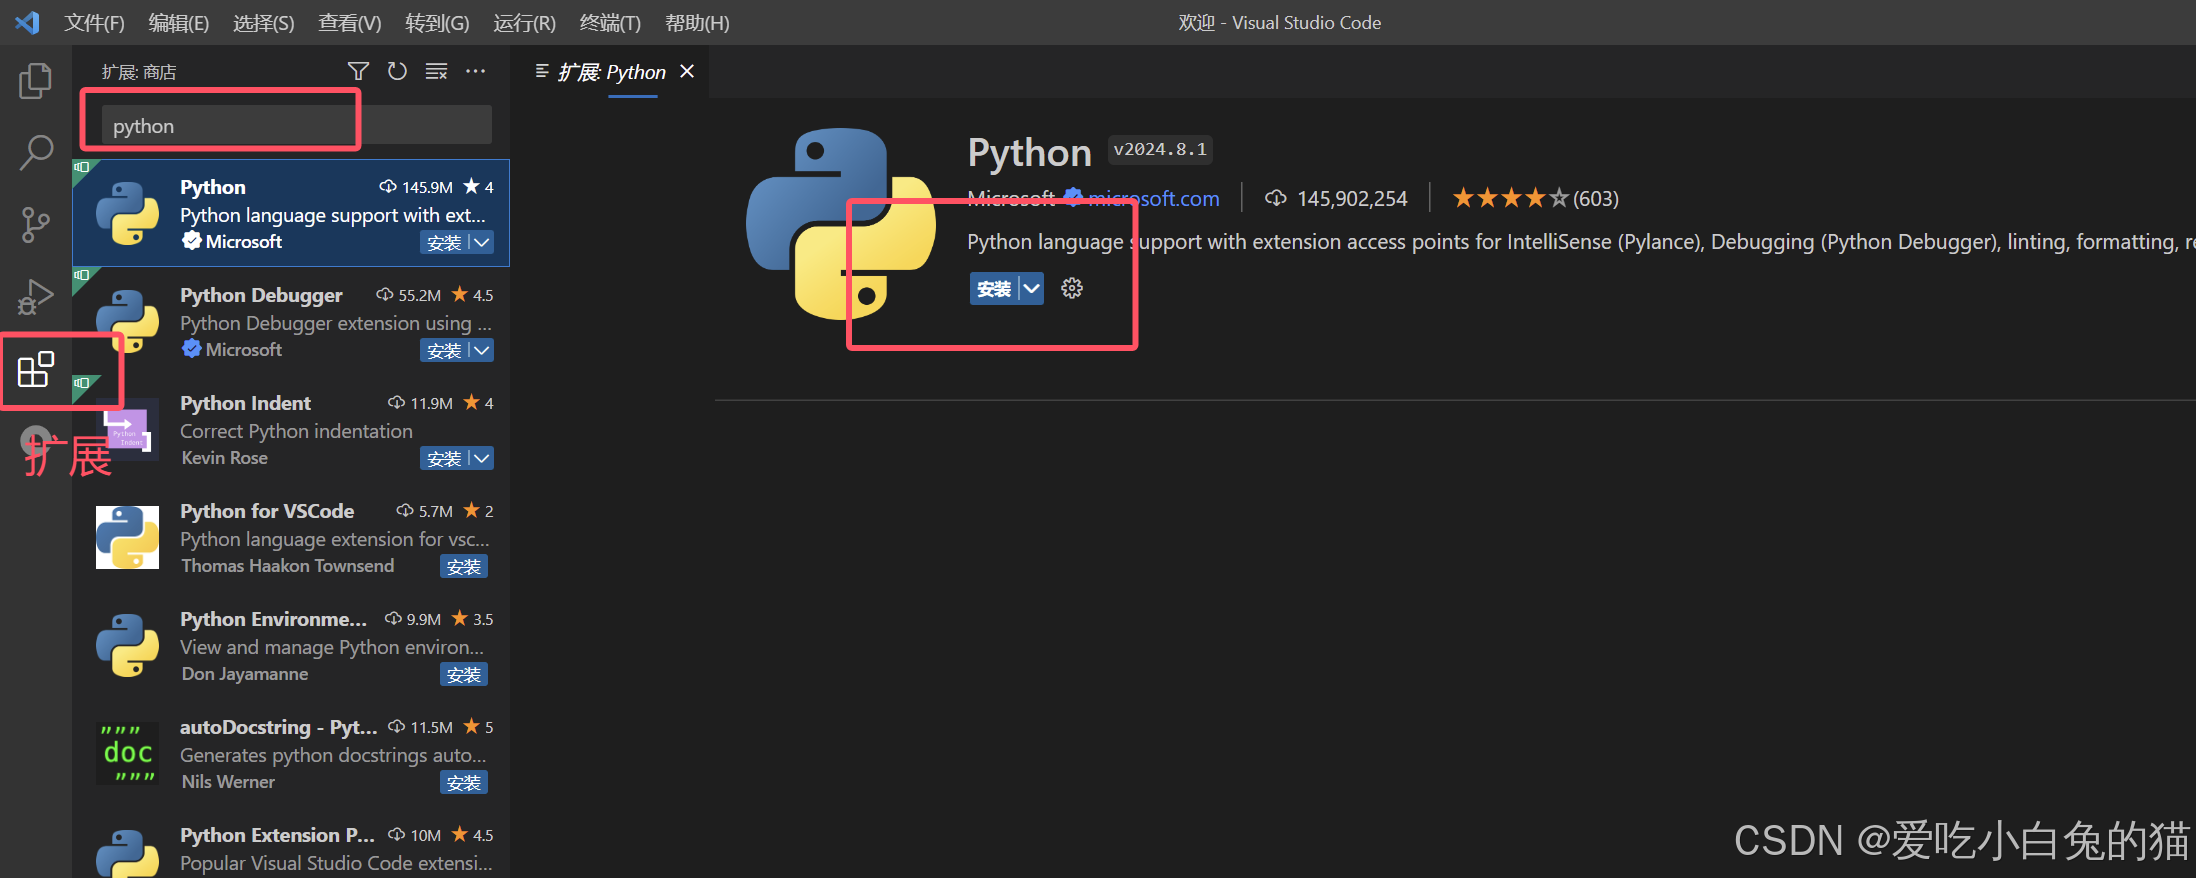Screen dimensions: 2196x878
Task: Click the install count 145,902,254
Action: [x=1336, y=198]
